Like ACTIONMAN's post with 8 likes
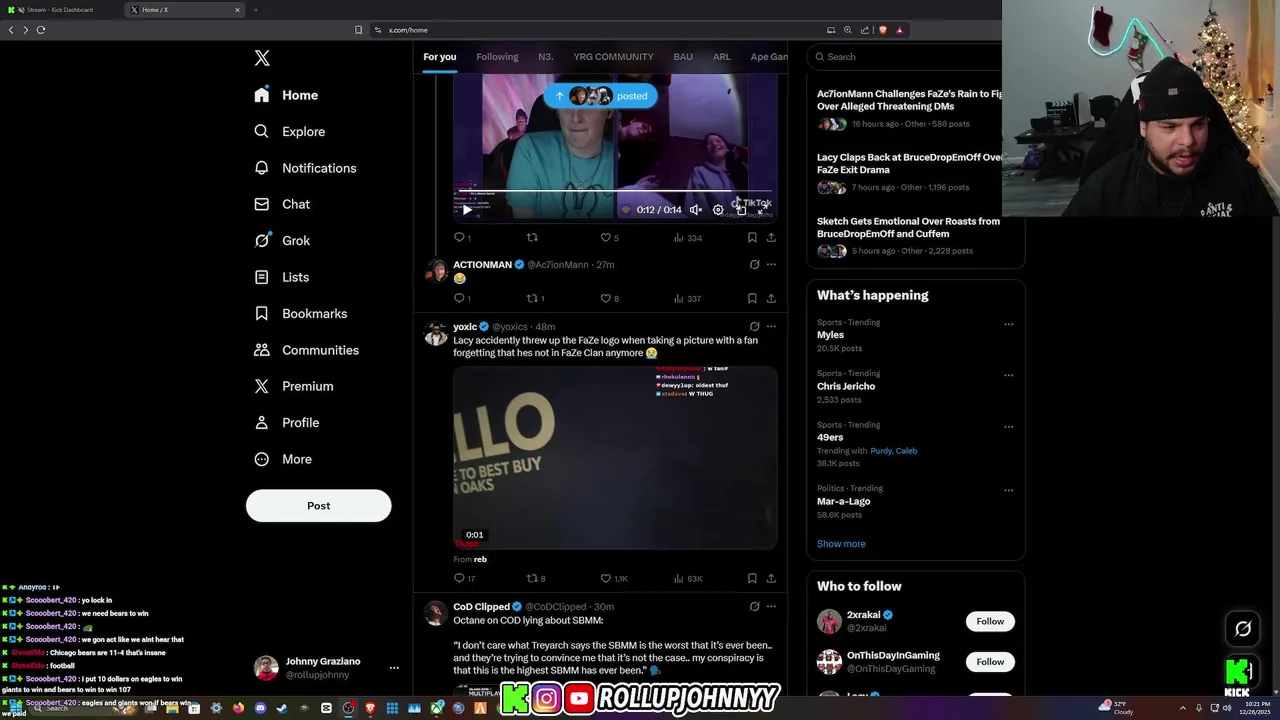Screen dimensions: 1280x720 click(x=609, y=298)
